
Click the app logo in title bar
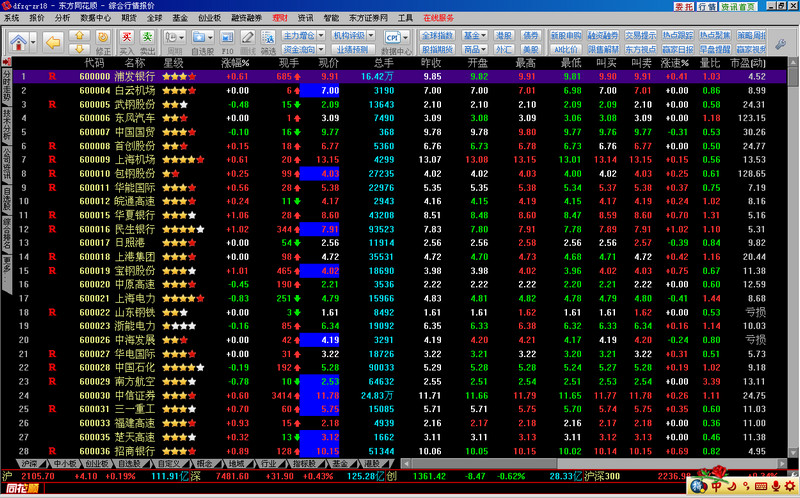(6, 6)
